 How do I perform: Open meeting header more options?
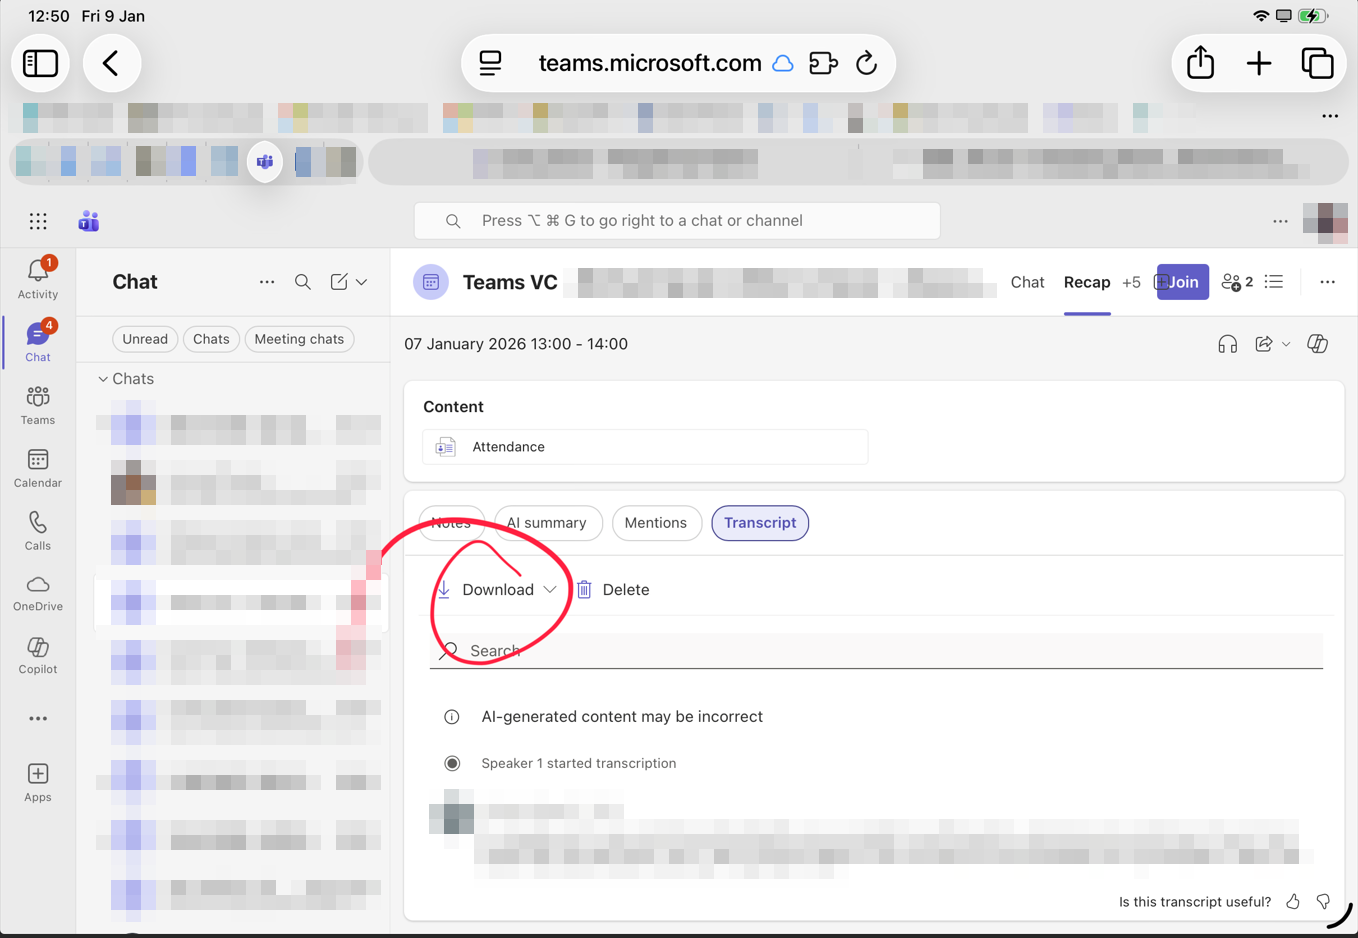[x=1327, y=282]
